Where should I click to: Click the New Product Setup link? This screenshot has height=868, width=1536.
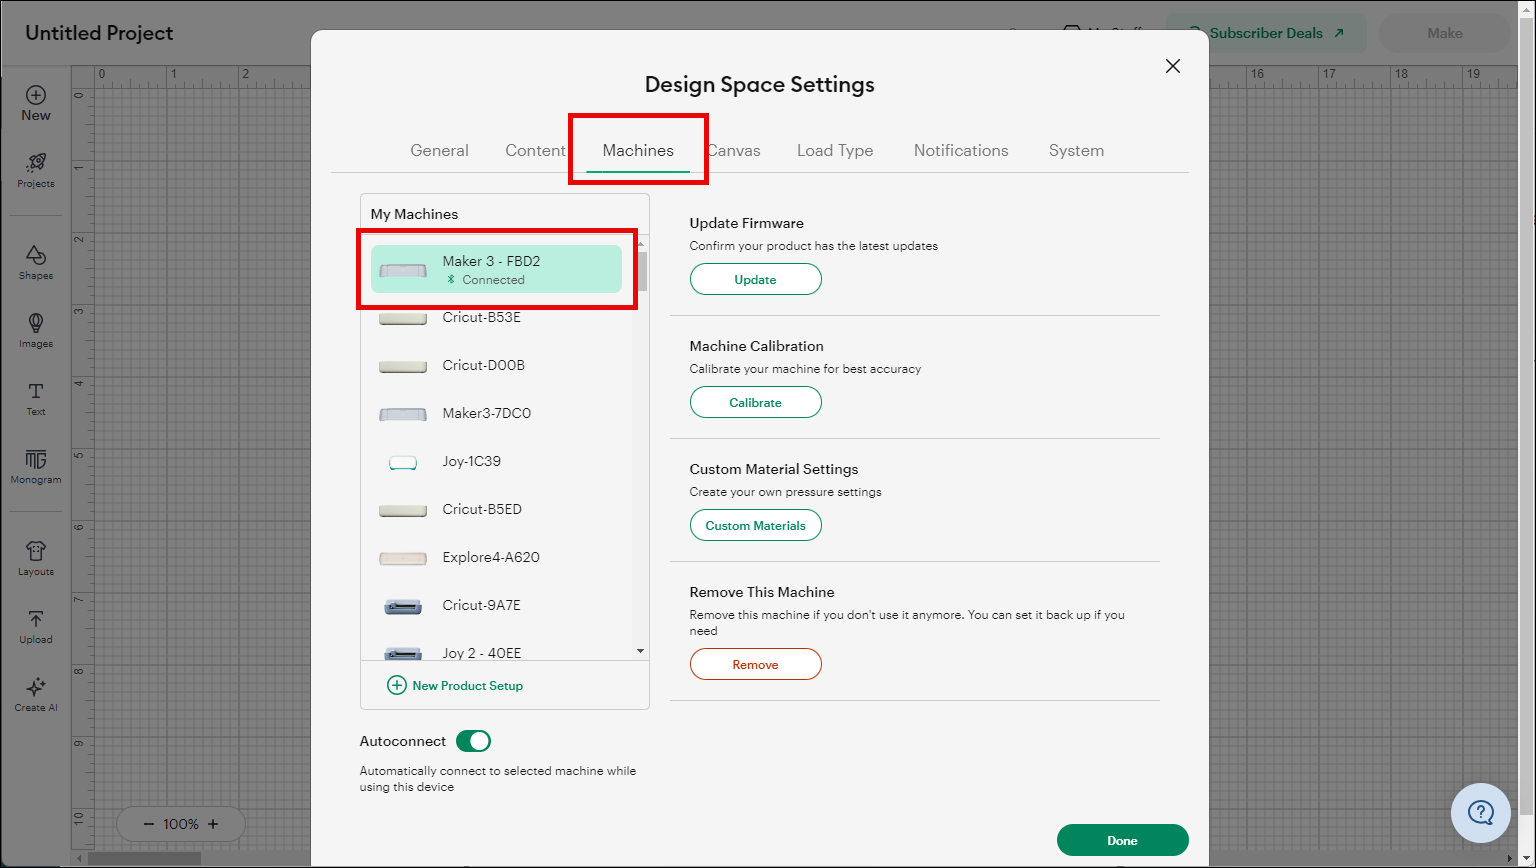click(455, 686)
